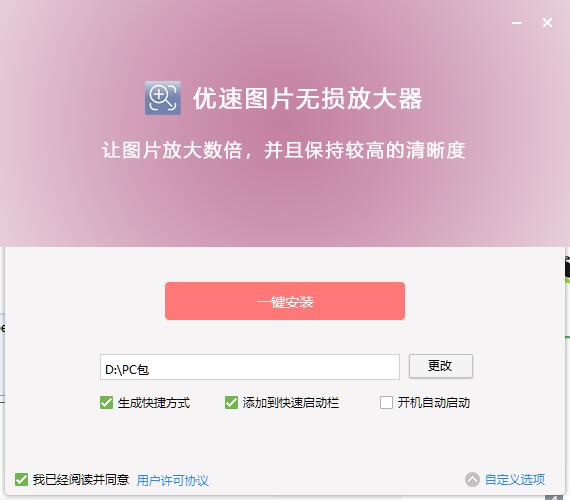Click the 我已经阅读并同意 label text
This screenshot has width=570, height=500.
tap(81, 480)
